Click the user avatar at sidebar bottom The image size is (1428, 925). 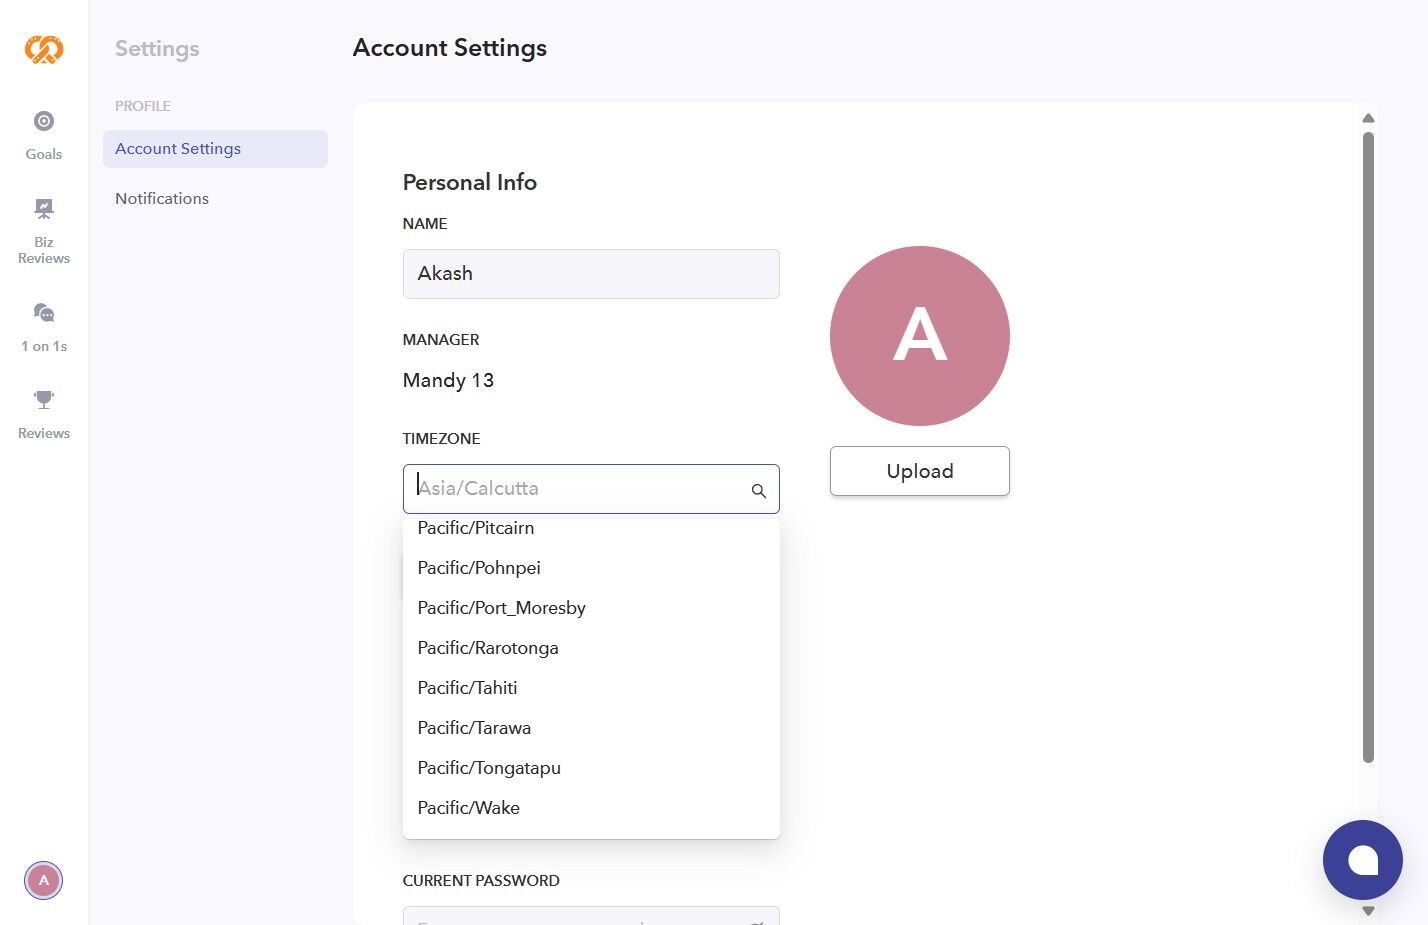coord(43,881)
